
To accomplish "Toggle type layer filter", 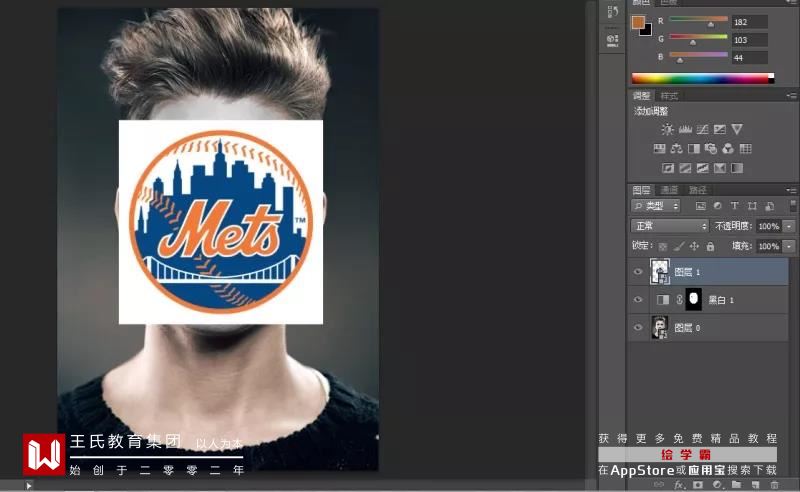I will [x=735, y=206].
